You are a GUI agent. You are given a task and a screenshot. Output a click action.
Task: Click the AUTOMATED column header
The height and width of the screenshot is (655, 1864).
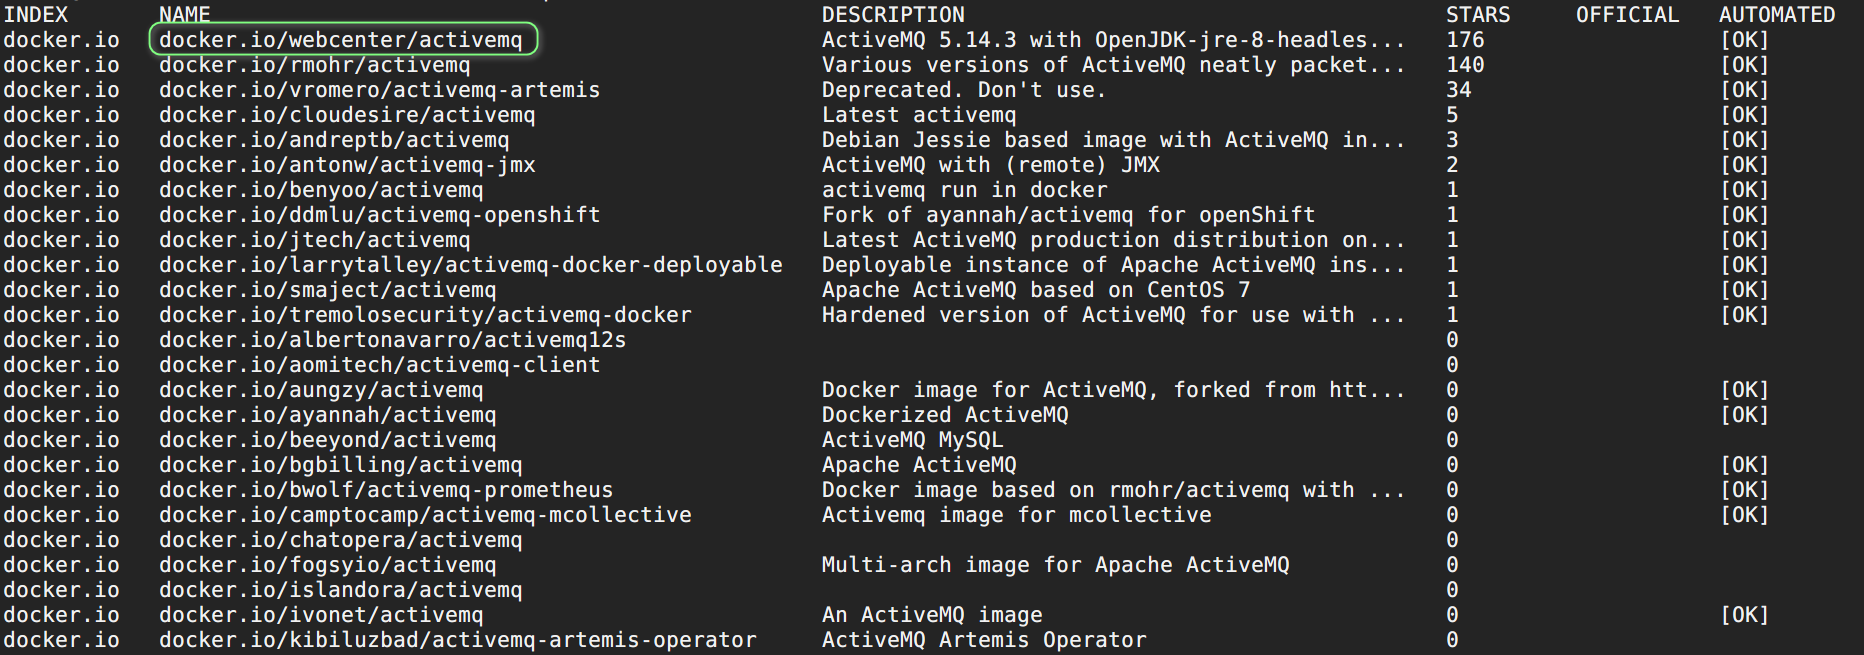tap(1777, 15)
